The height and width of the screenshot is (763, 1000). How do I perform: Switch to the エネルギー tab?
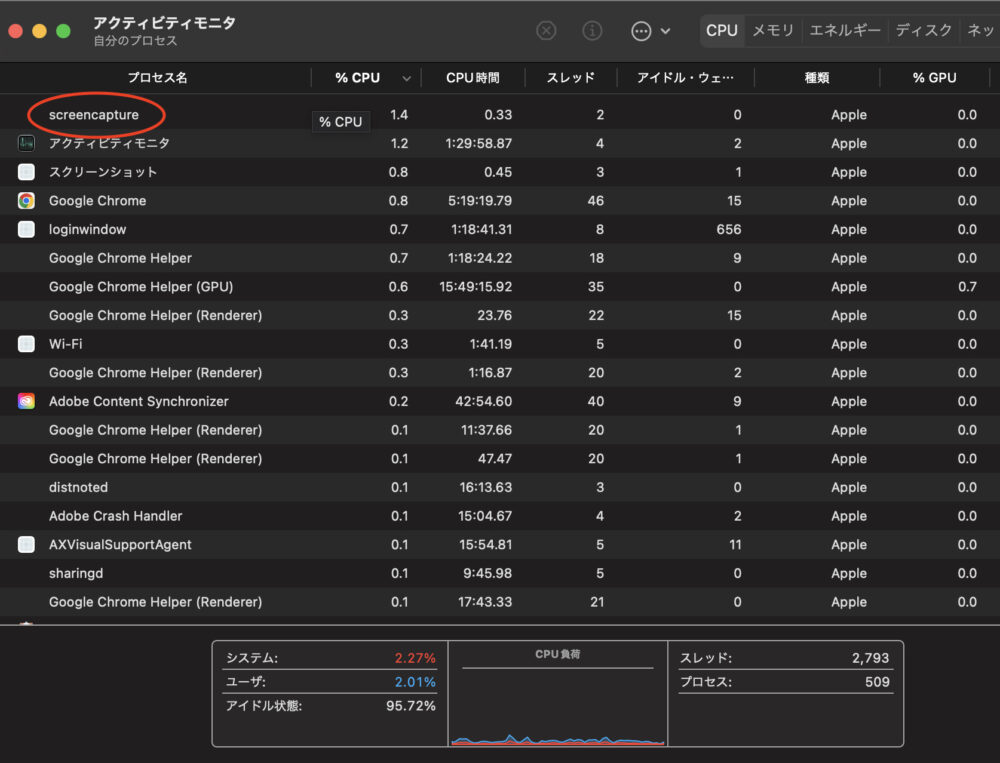click(845, 31)
